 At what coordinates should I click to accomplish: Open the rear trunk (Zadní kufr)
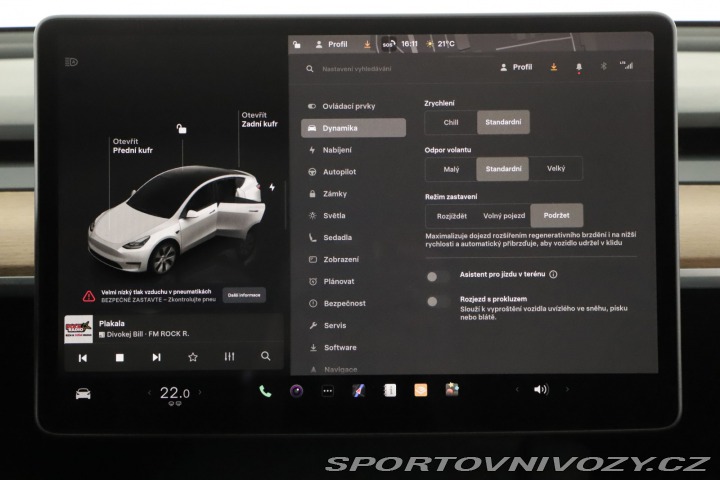click(x=259, y=119)
